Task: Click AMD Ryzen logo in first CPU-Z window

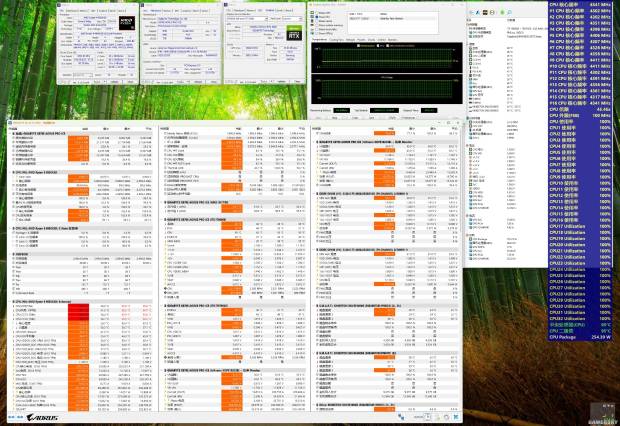Action: pos(127,23)
